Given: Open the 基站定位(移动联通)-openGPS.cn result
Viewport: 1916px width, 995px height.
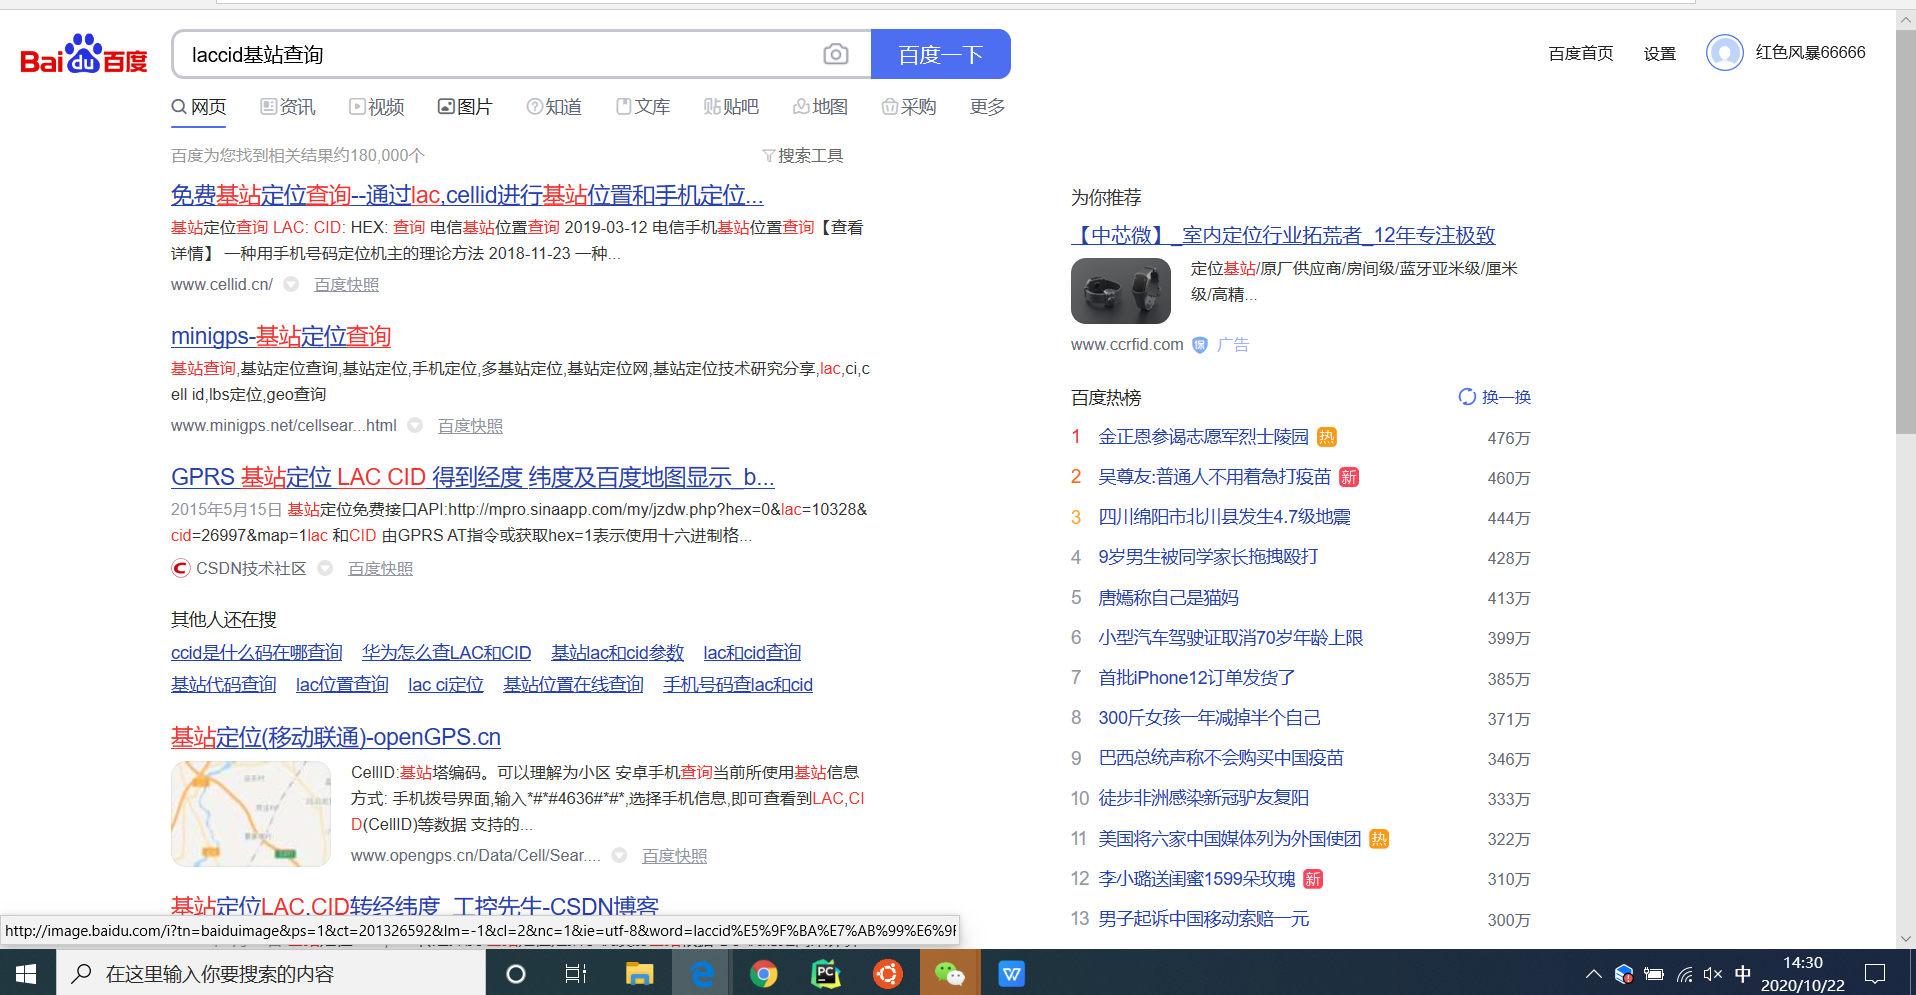Looking at the screenshot, I should pos(336,737).
